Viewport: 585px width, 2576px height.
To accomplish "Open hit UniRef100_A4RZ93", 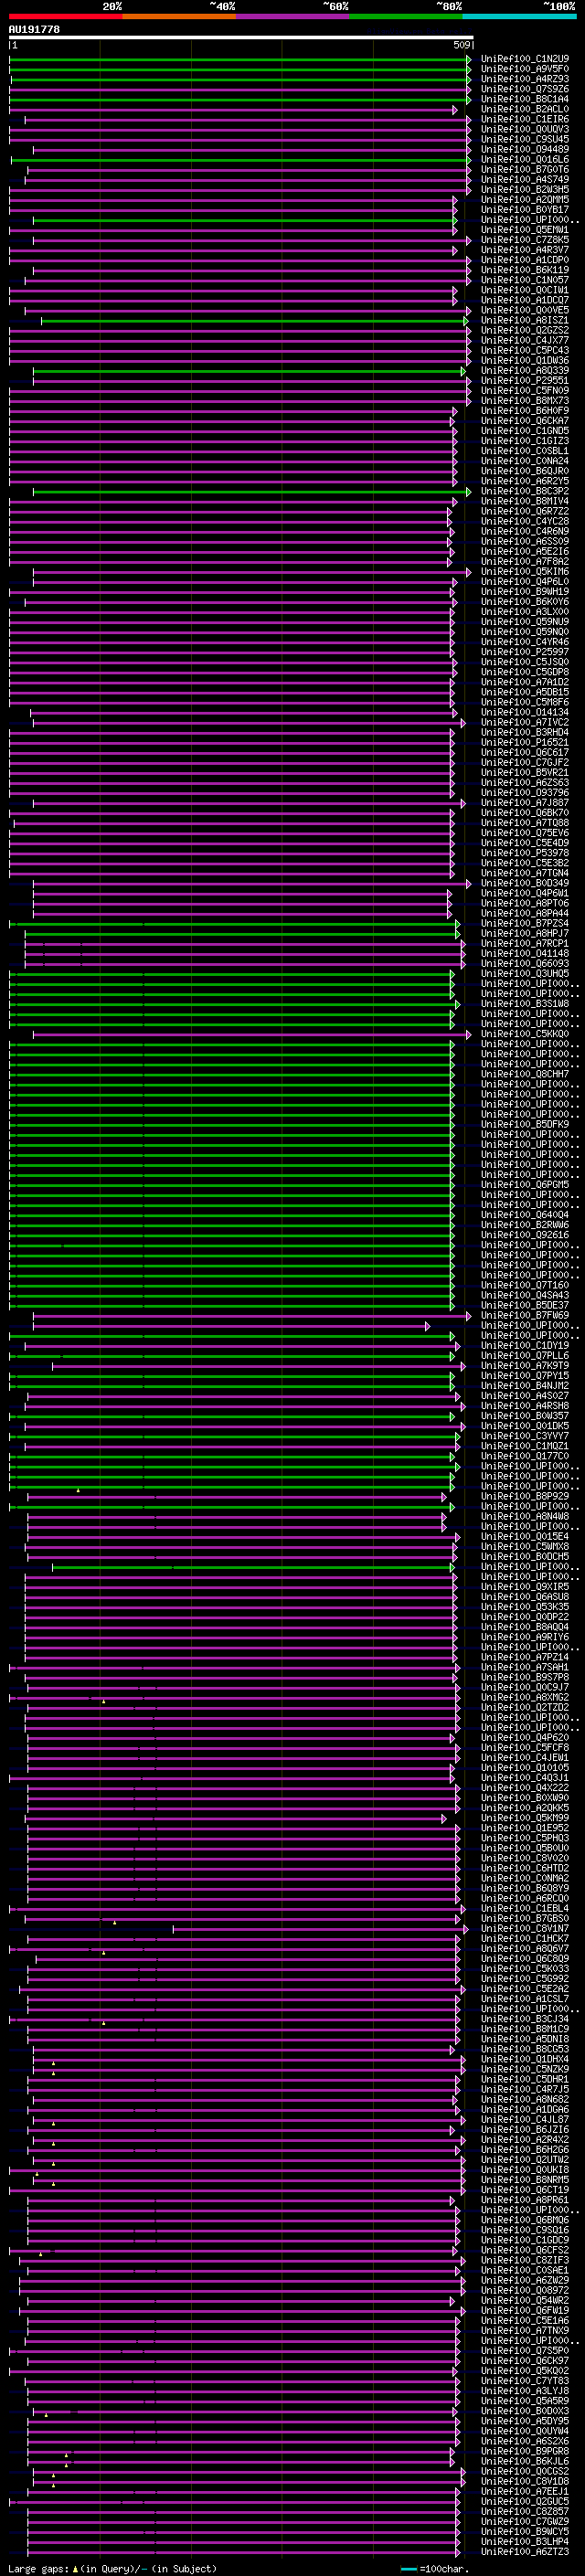I will tap(525, 79).
